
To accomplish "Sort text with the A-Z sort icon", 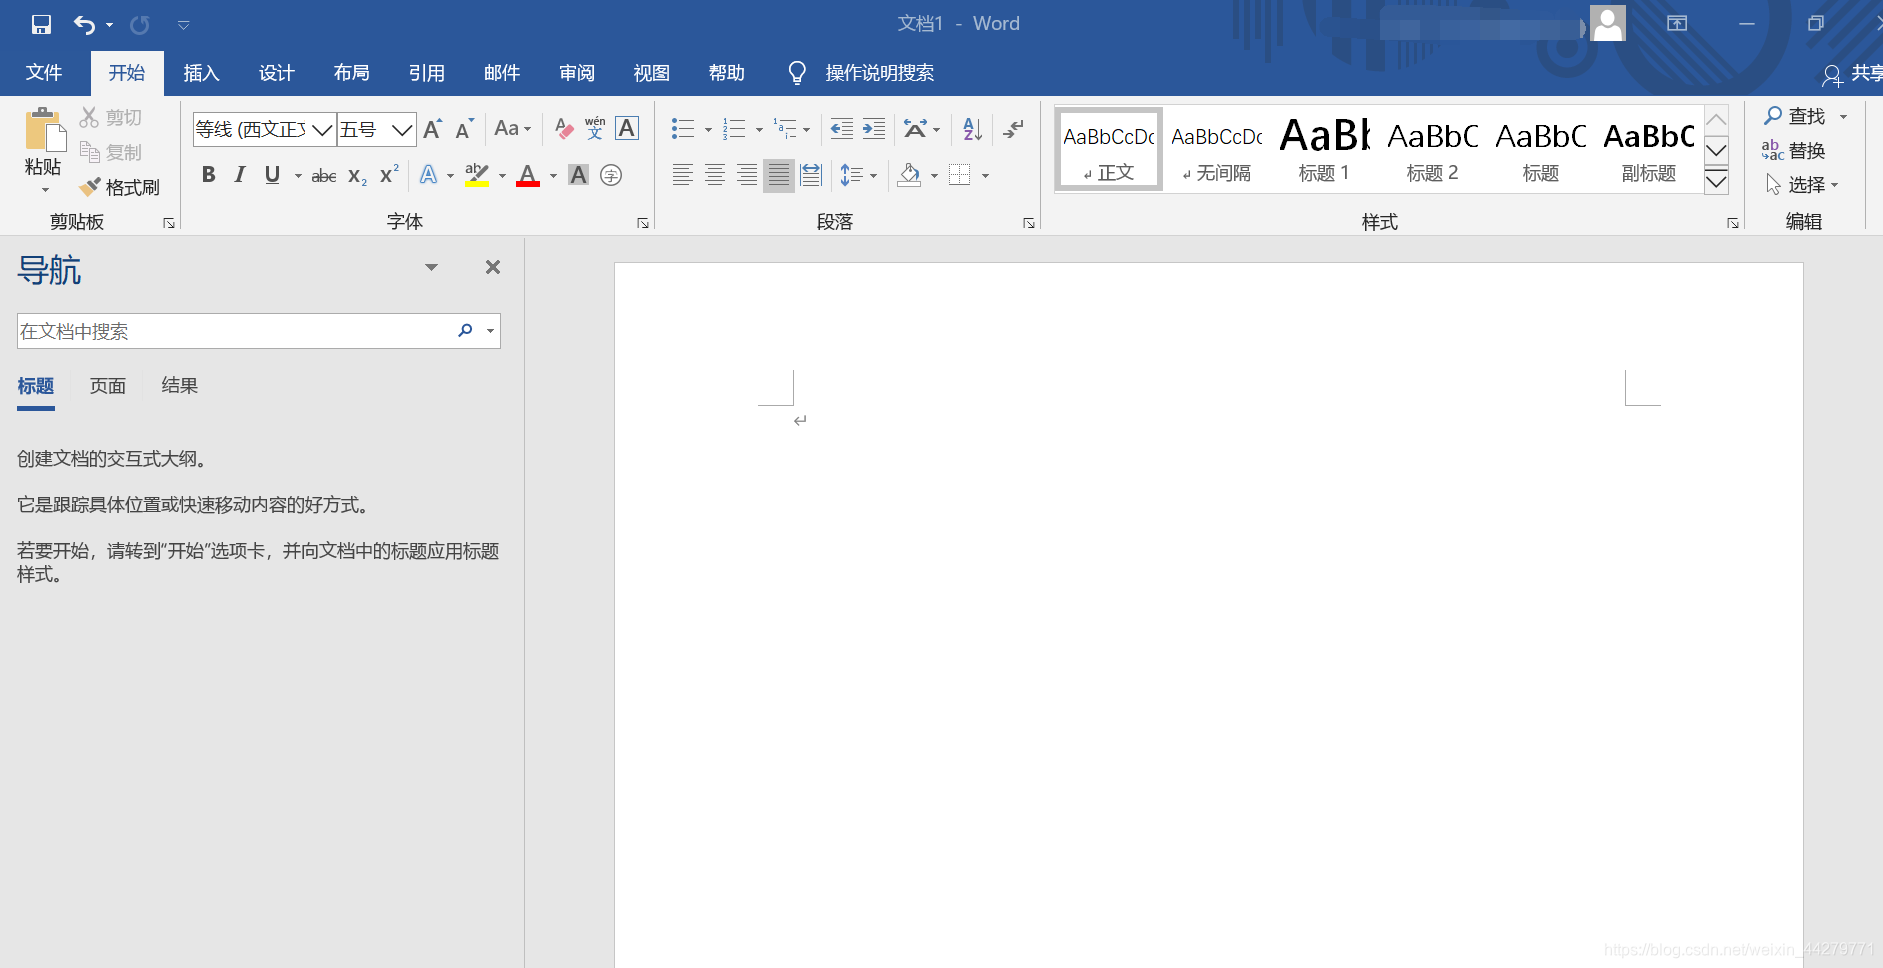I will click(x=973, y=129).
